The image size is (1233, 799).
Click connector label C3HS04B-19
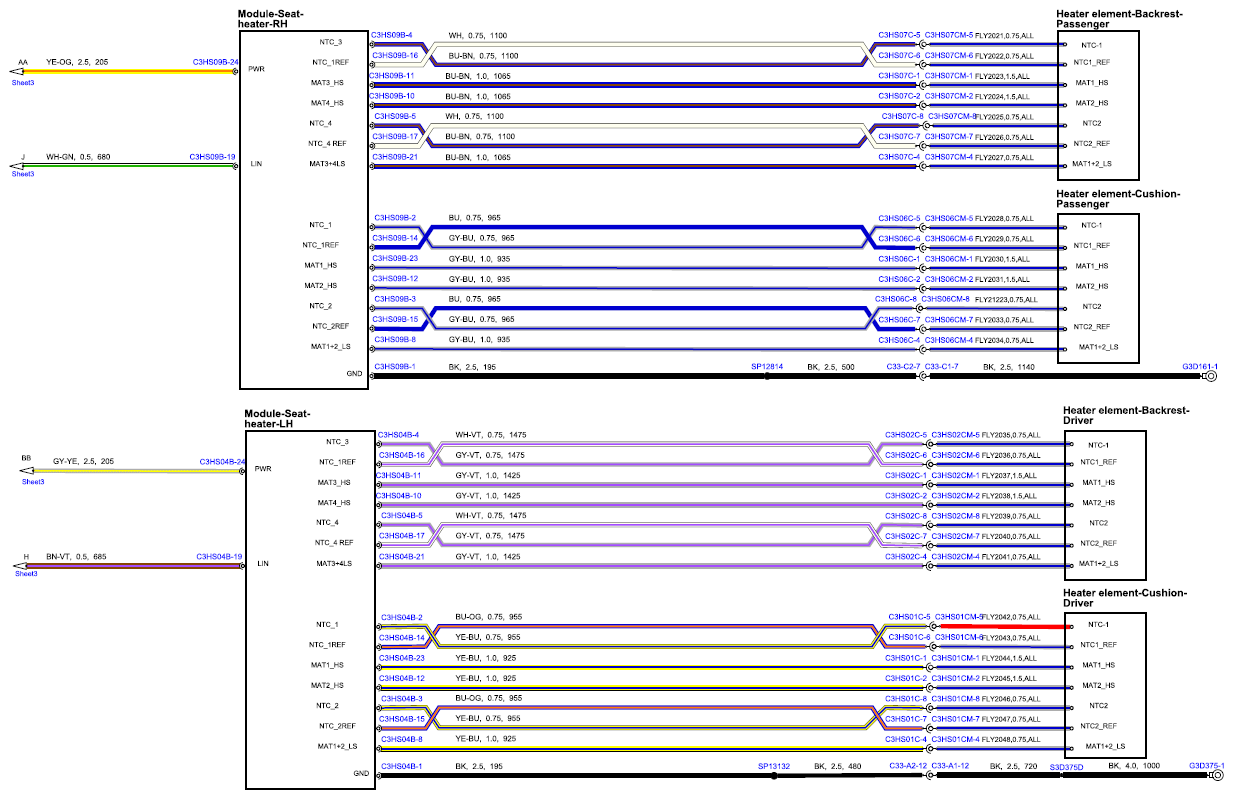click(x=220, y=556)
